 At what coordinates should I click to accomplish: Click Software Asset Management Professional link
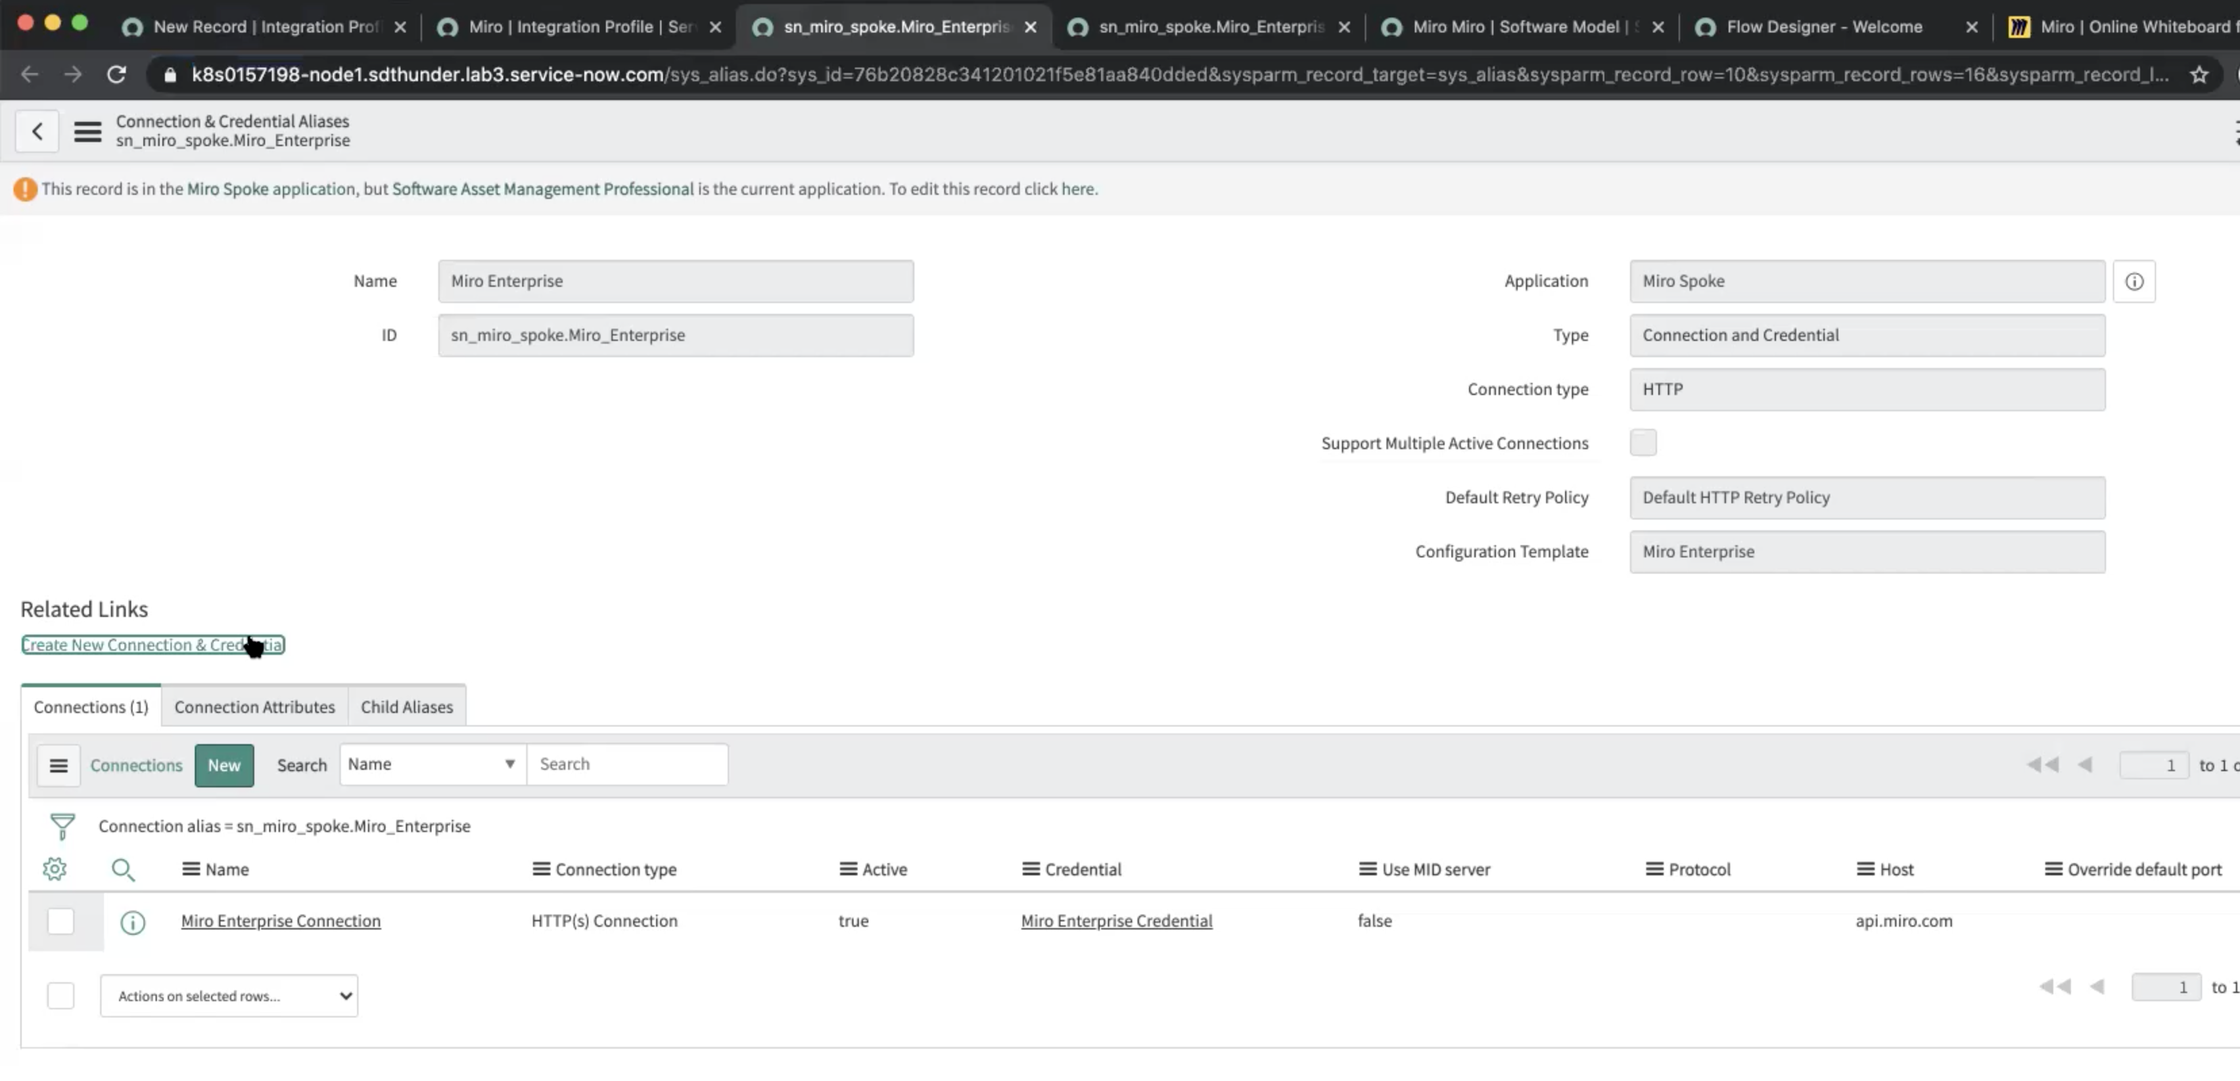[x=543, y=189]
